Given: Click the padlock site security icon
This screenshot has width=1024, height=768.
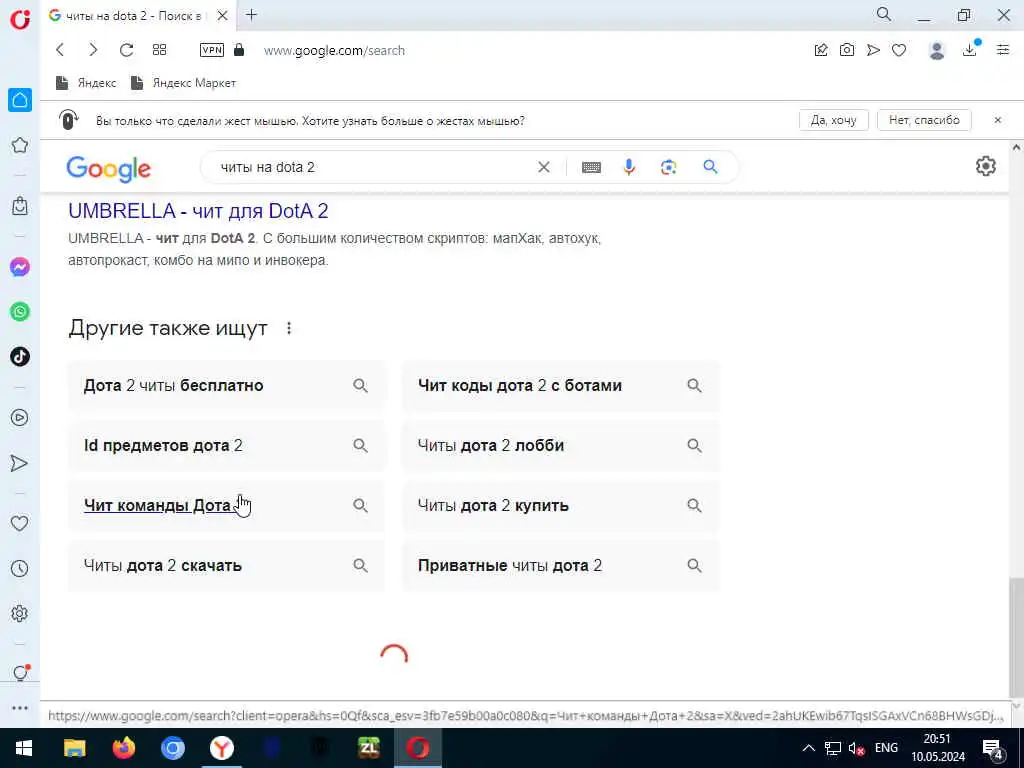Looking at the screenshot, I should tap(239, 50).
